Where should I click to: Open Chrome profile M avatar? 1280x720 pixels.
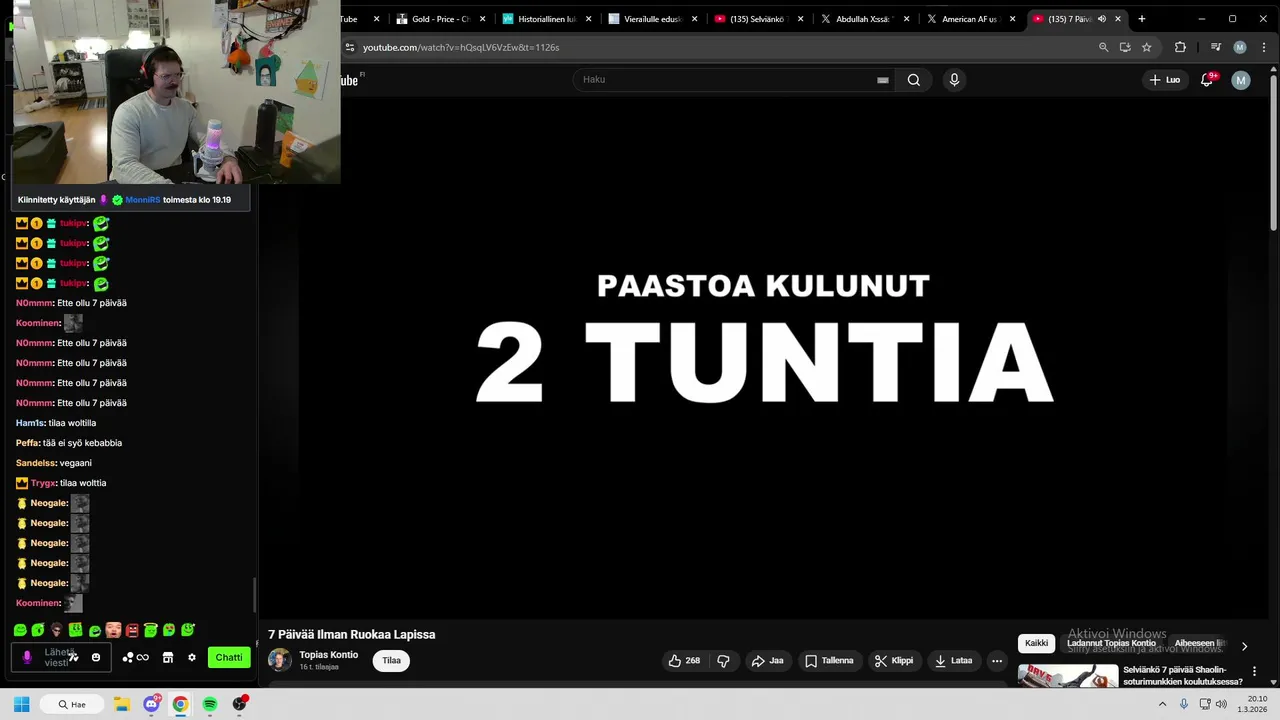point(1240,47)
